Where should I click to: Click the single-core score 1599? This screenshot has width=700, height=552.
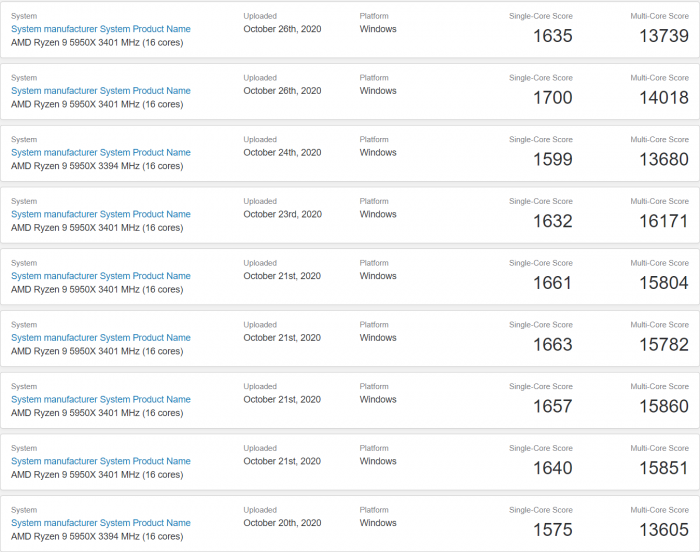pyautogui.click(x=552, y=160)
